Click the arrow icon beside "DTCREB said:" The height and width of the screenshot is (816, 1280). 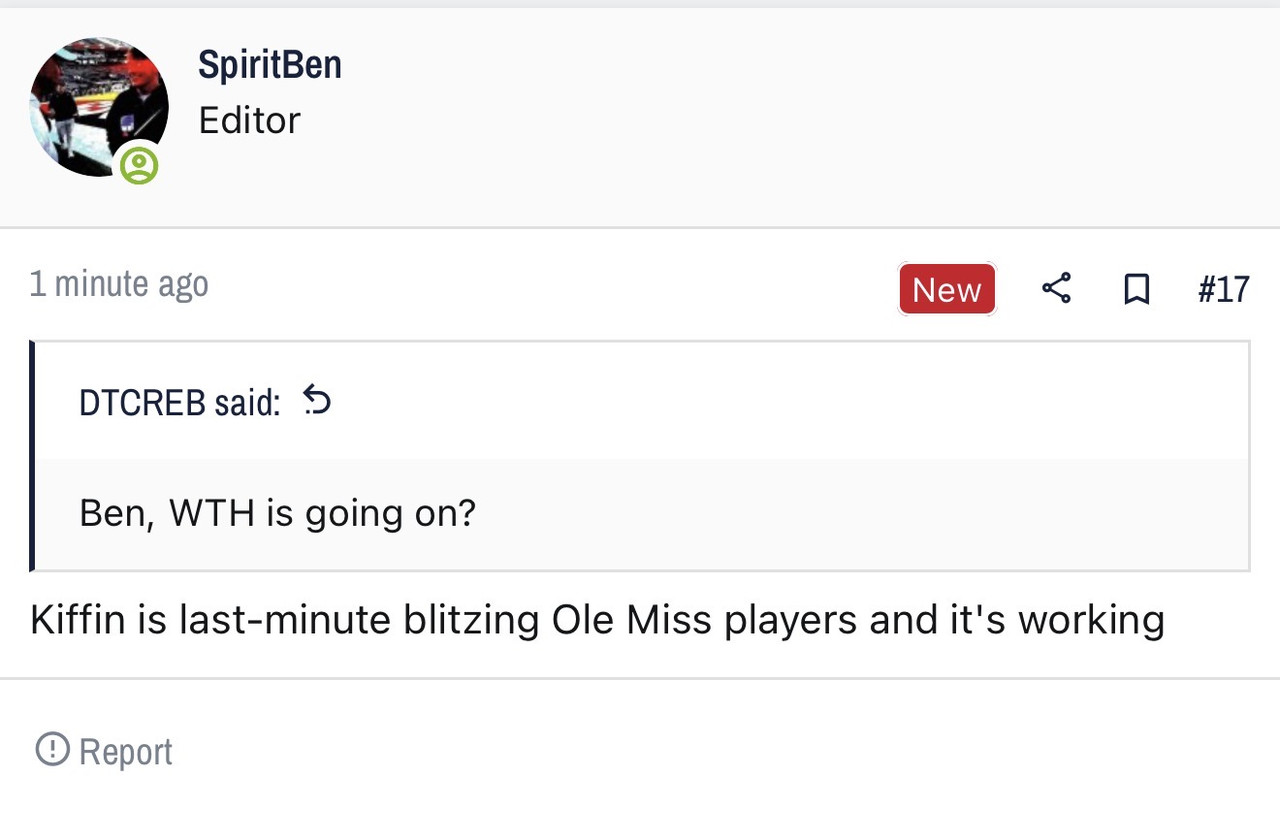pos(317,400)
